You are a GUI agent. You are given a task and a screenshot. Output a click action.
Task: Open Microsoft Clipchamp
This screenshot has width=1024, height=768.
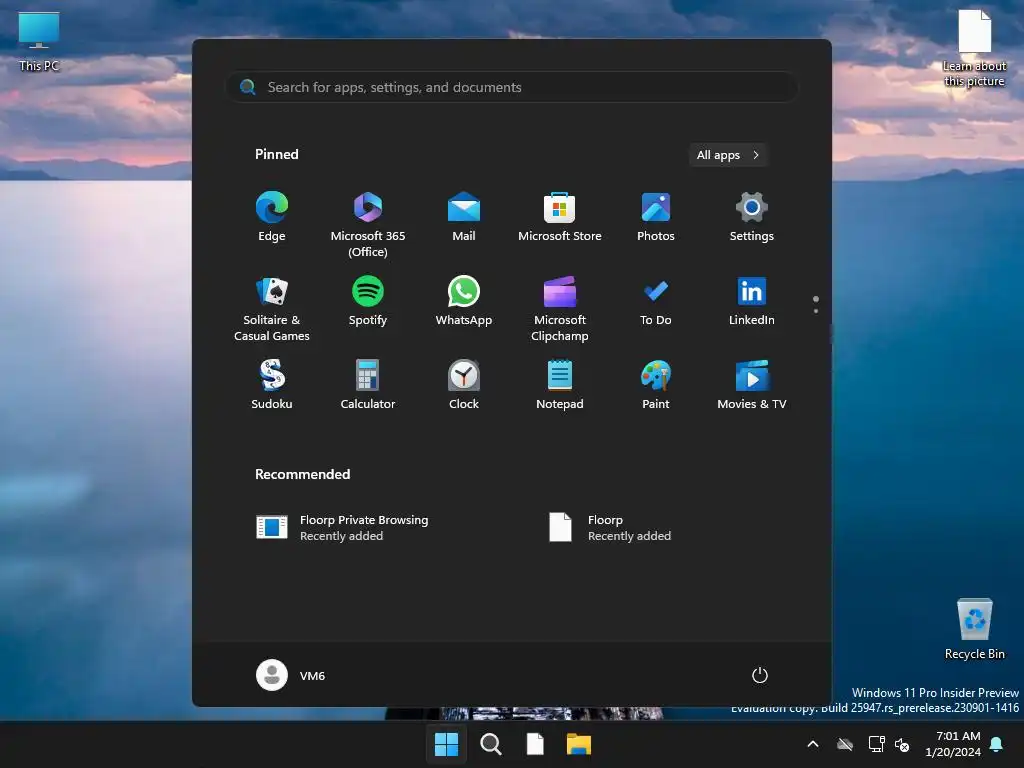click(x=560, y=308)
